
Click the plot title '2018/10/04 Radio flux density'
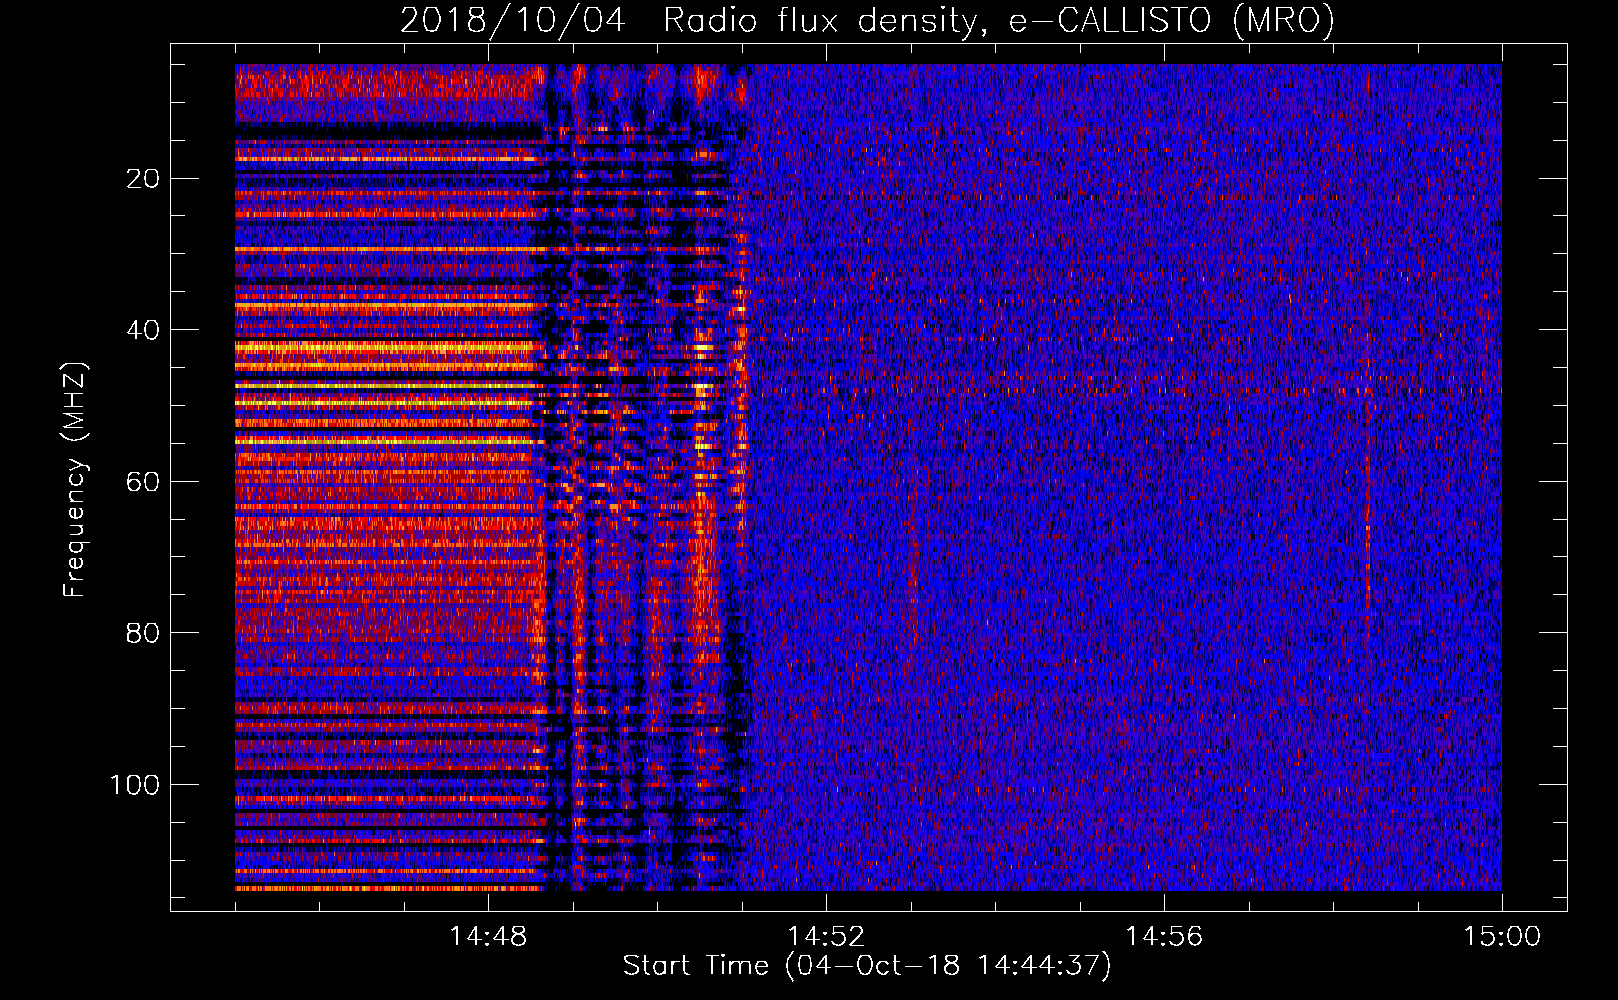[x=867, y=20]
